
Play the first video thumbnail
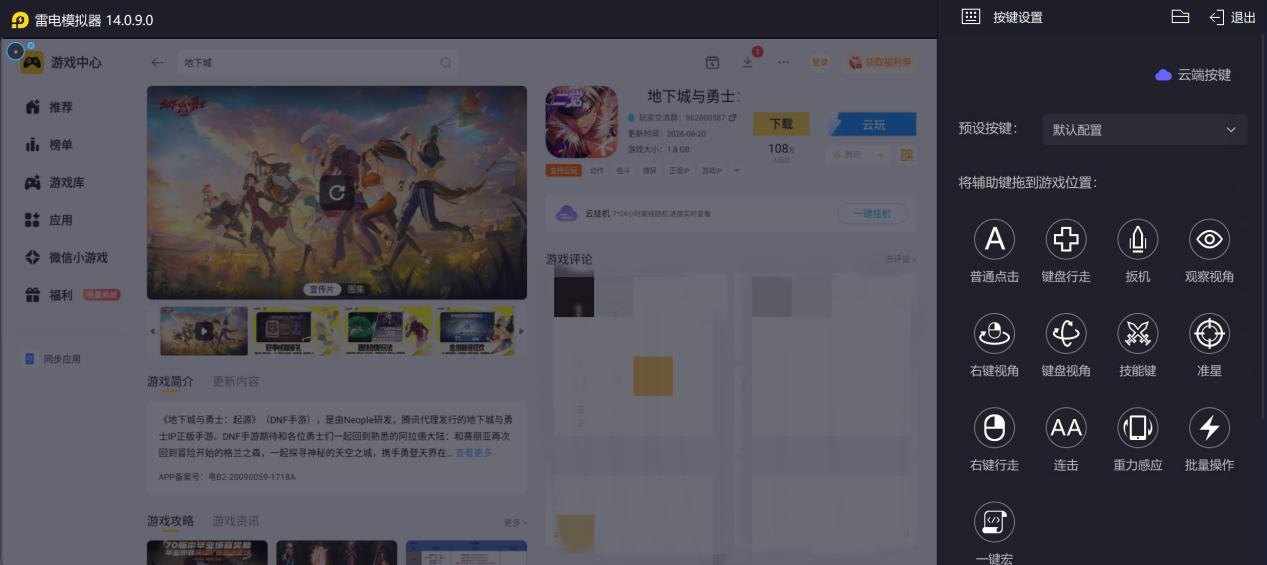pos(204,331)
